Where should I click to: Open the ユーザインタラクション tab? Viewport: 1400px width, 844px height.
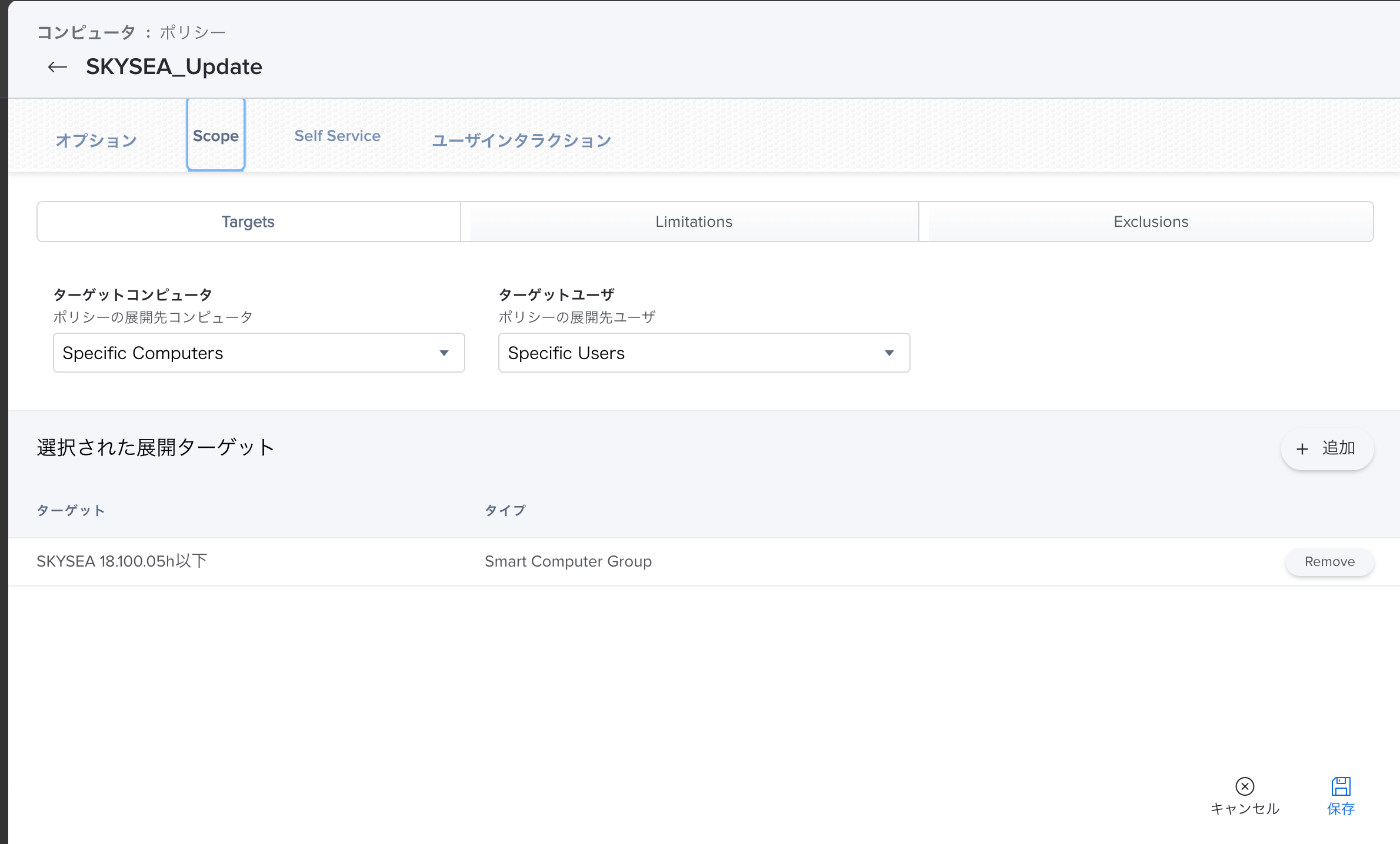[521, 141]
